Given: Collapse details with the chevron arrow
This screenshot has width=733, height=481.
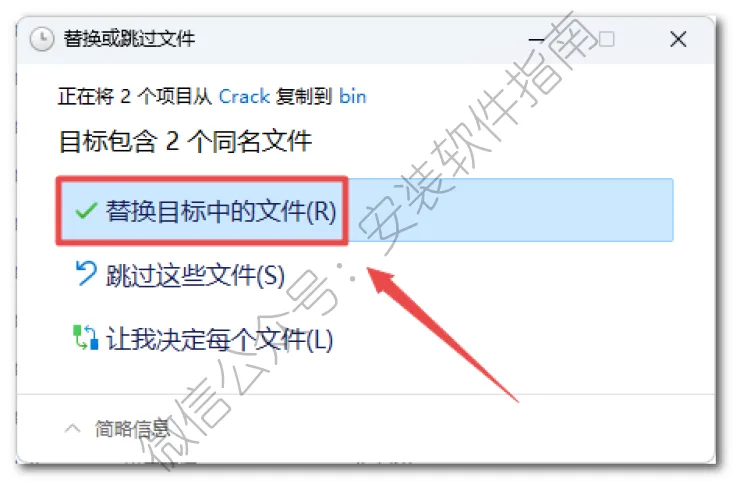Looking at the screenshot, I should point(72,428).
